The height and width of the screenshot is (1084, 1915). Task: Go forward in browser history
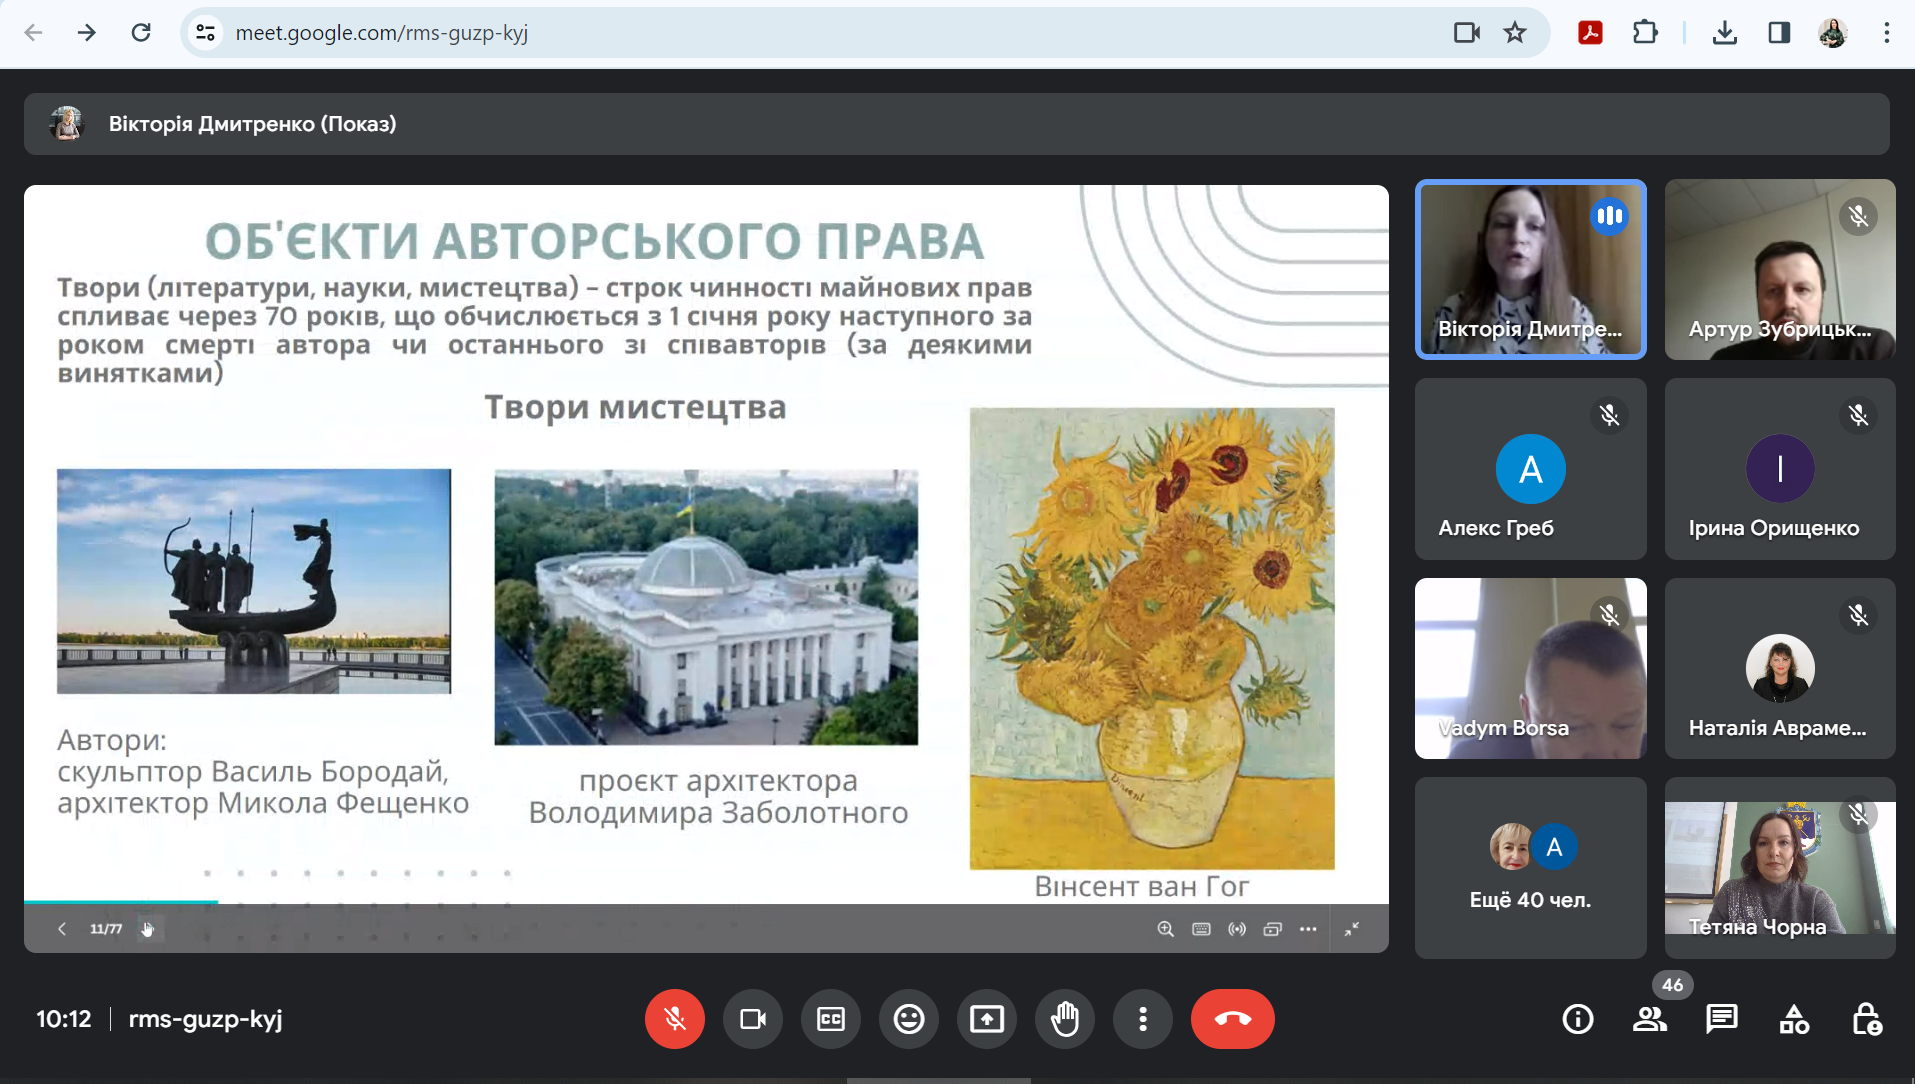click(x=87, y=32)
